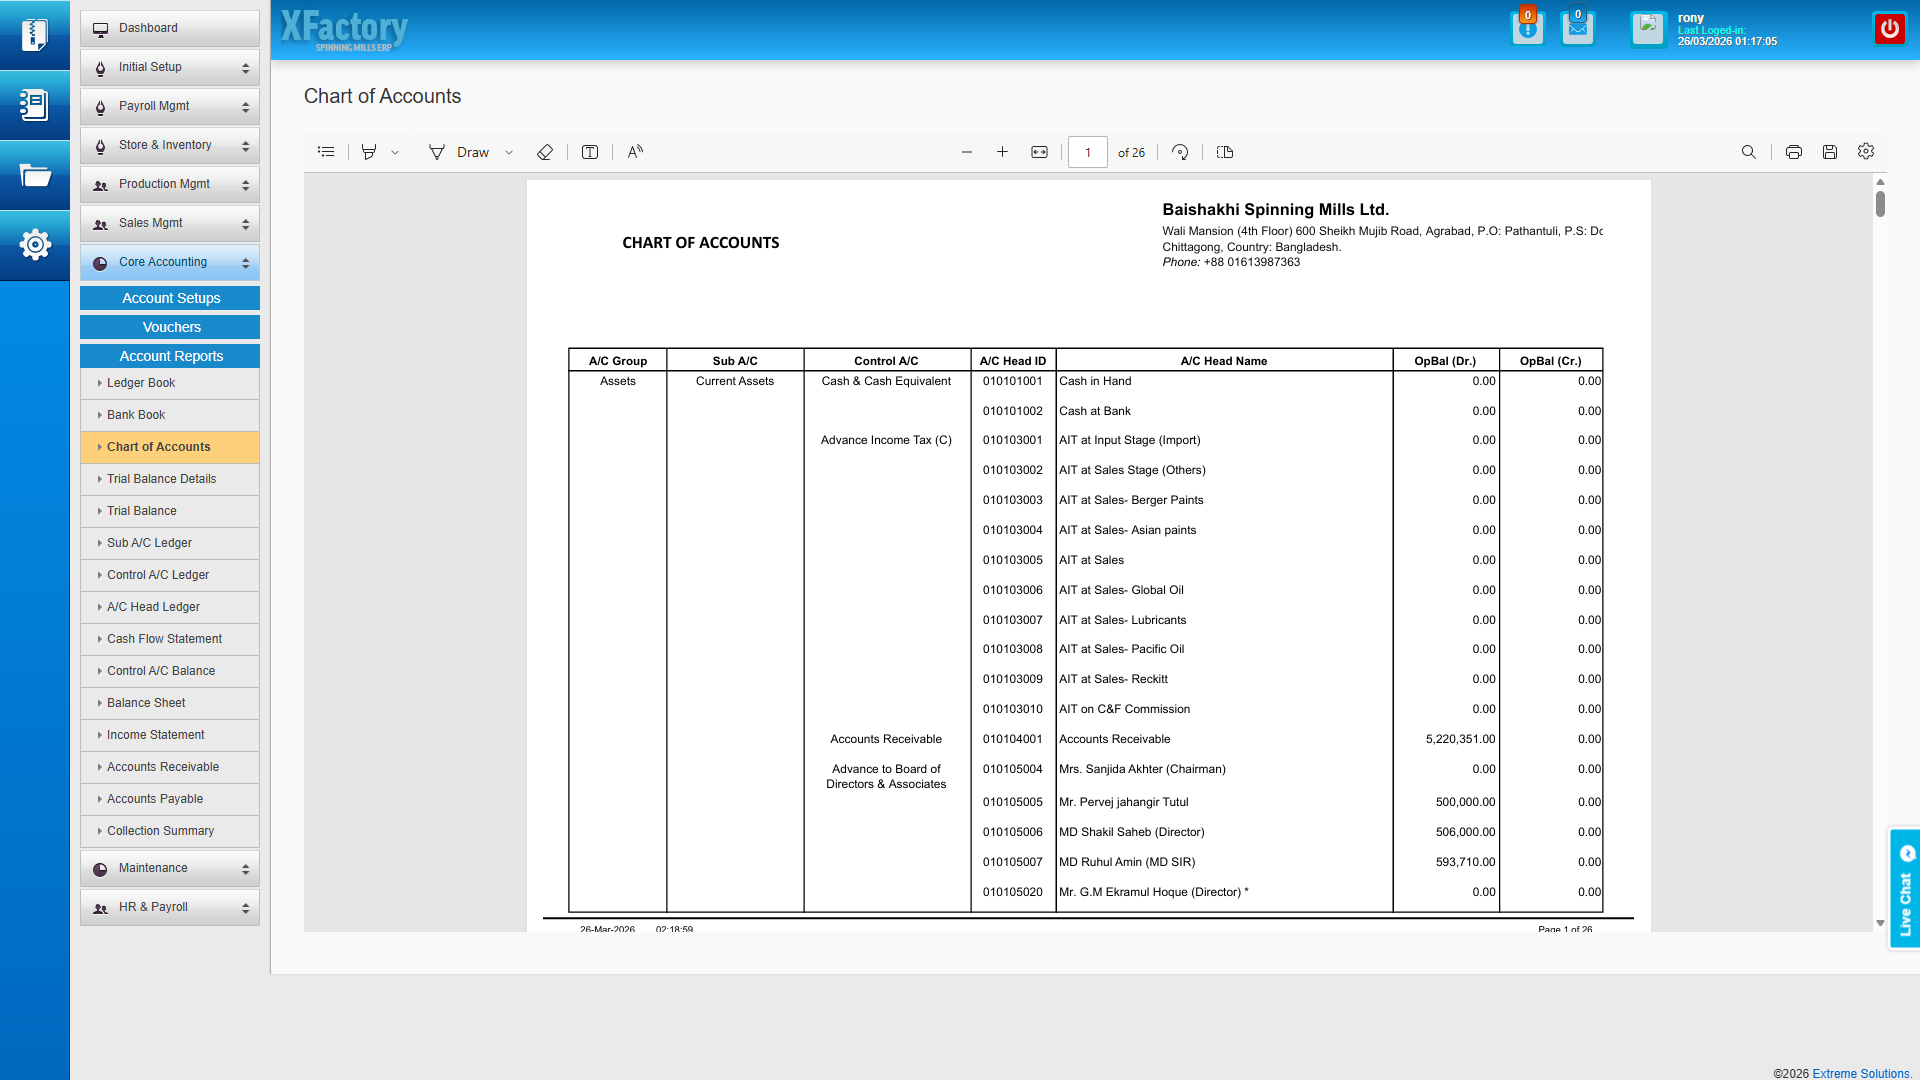Open the Trial Balance report

tap(142, 511)
